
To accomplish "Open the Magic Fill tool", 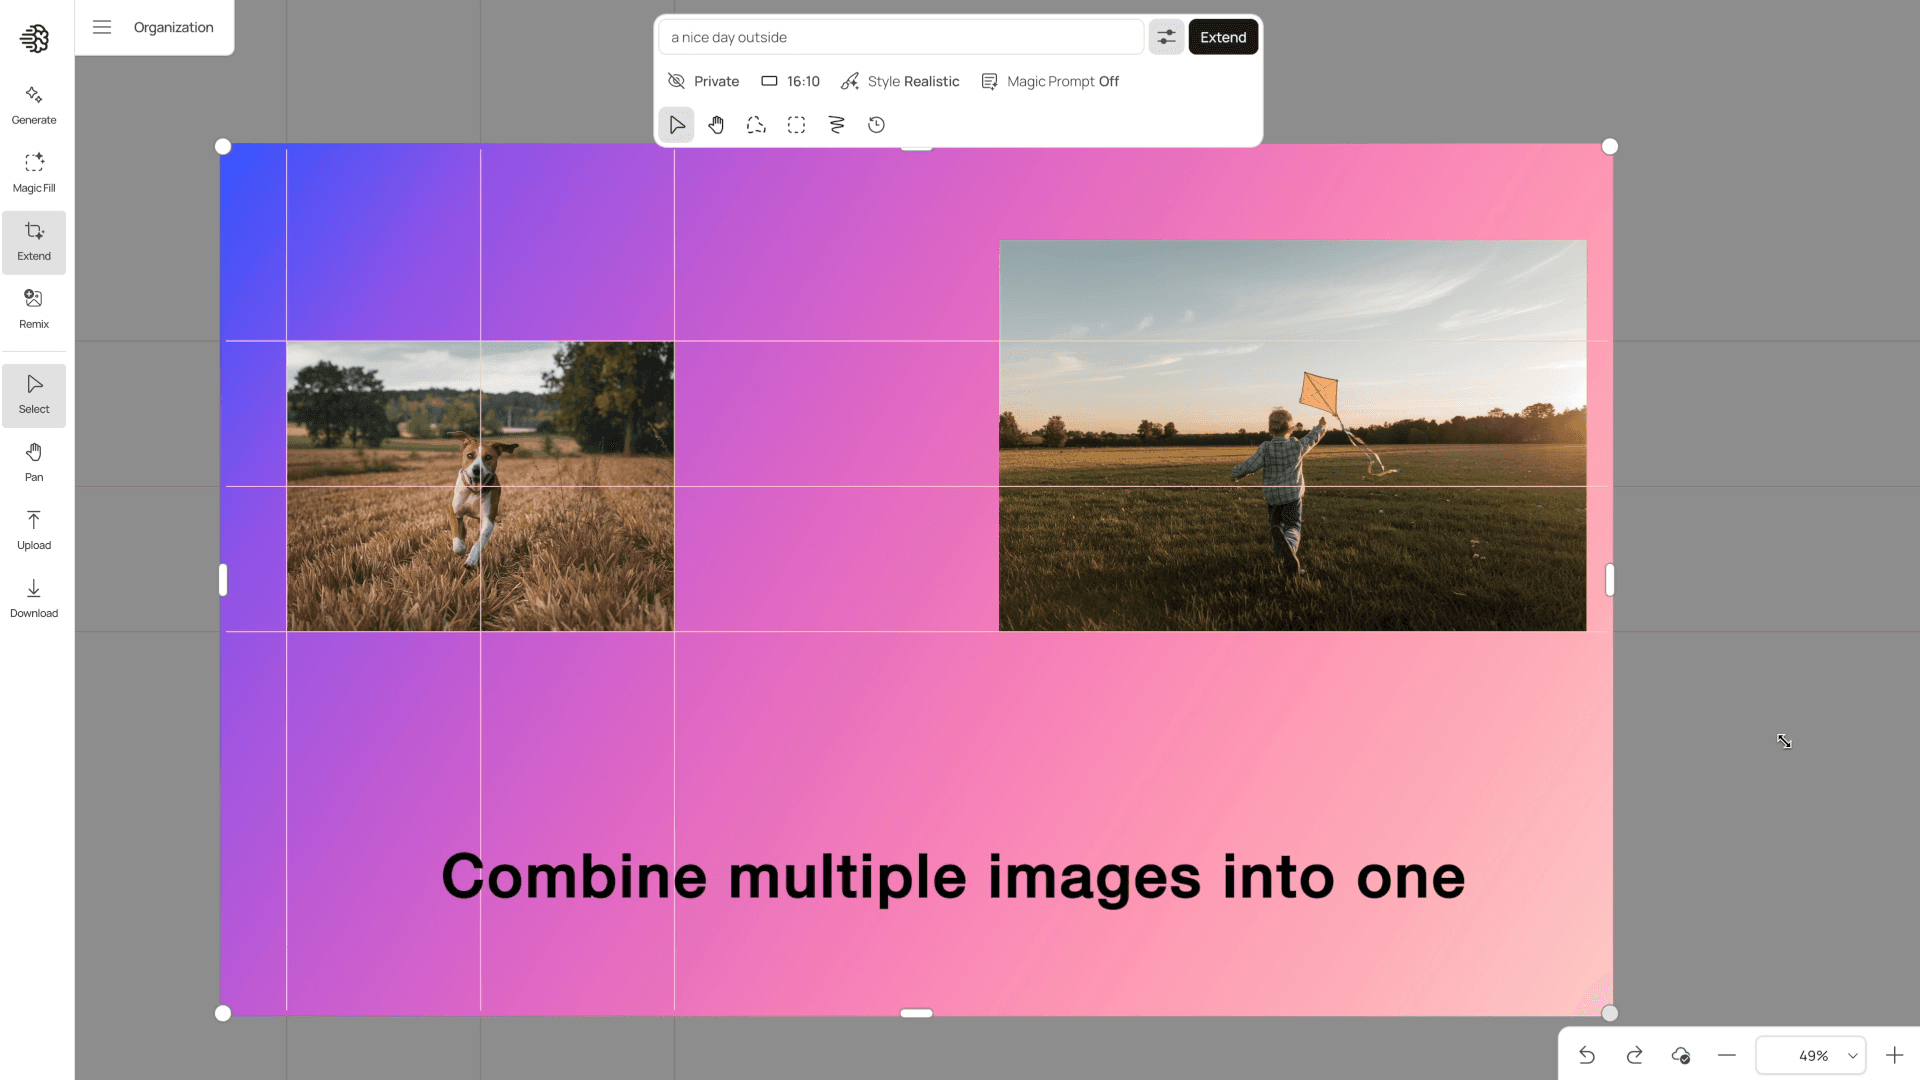I will [x=33, y=170].
